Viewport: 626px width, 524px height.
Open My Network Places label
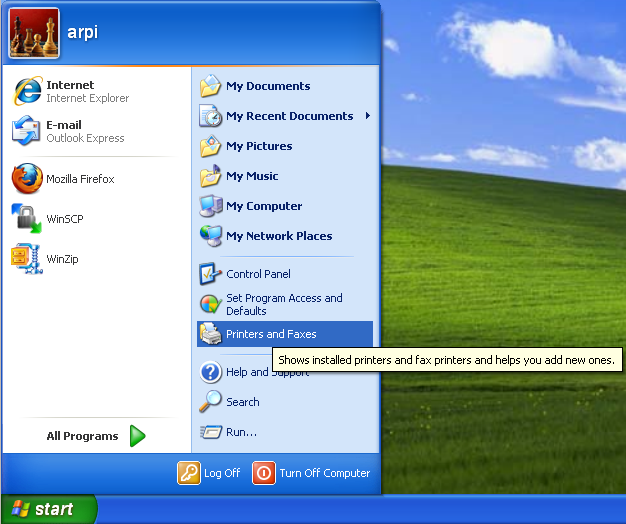pyautogui.click(x=279, y=236)
